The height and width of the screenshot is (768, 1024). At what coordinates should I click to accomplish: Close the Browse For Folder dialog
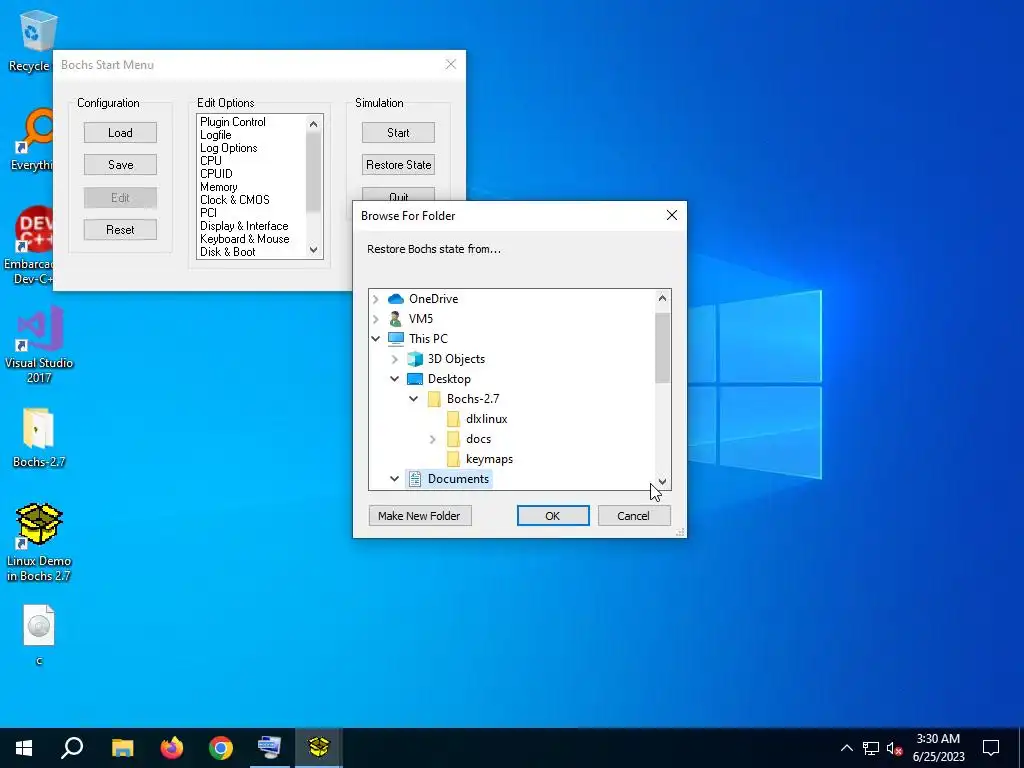point(671,216)
